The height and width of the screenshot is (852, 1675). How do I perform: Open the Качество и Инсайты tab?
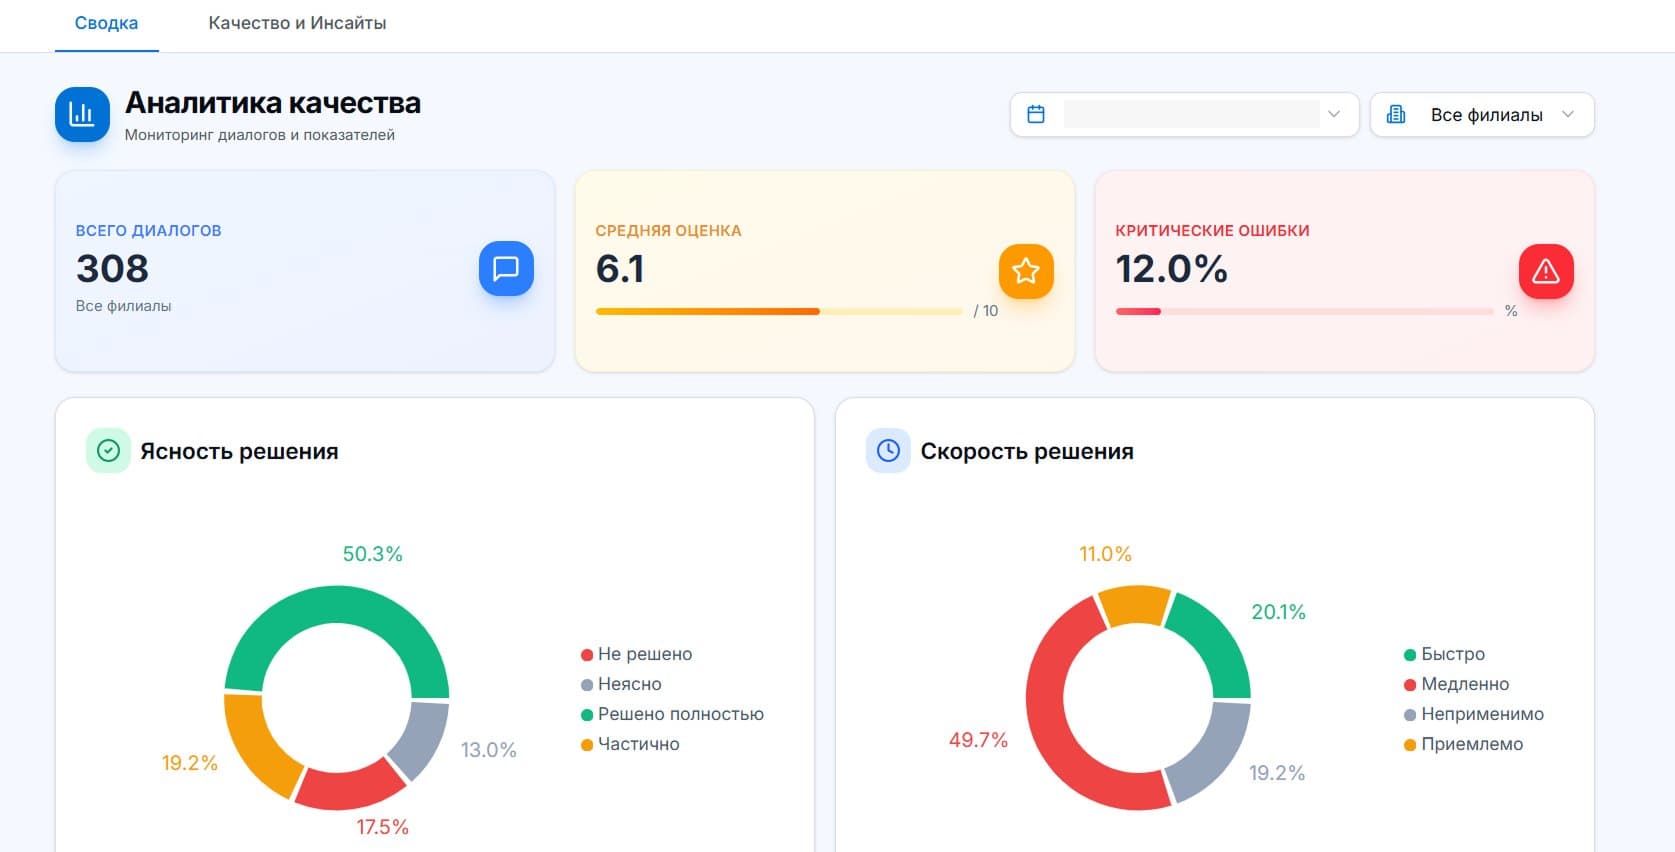(x=297, y=23)
